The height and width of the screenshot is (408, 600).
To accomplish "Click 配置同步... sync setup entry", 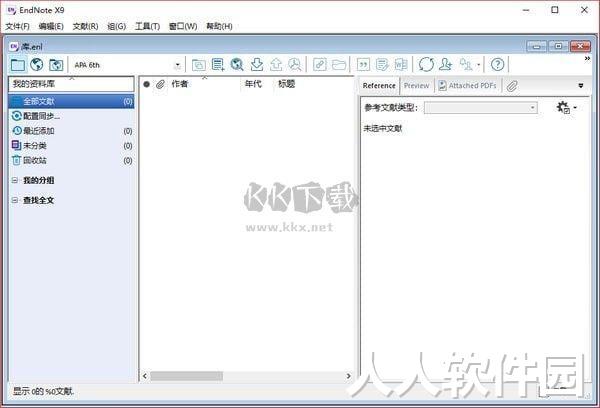I will [x=71, y=116].
